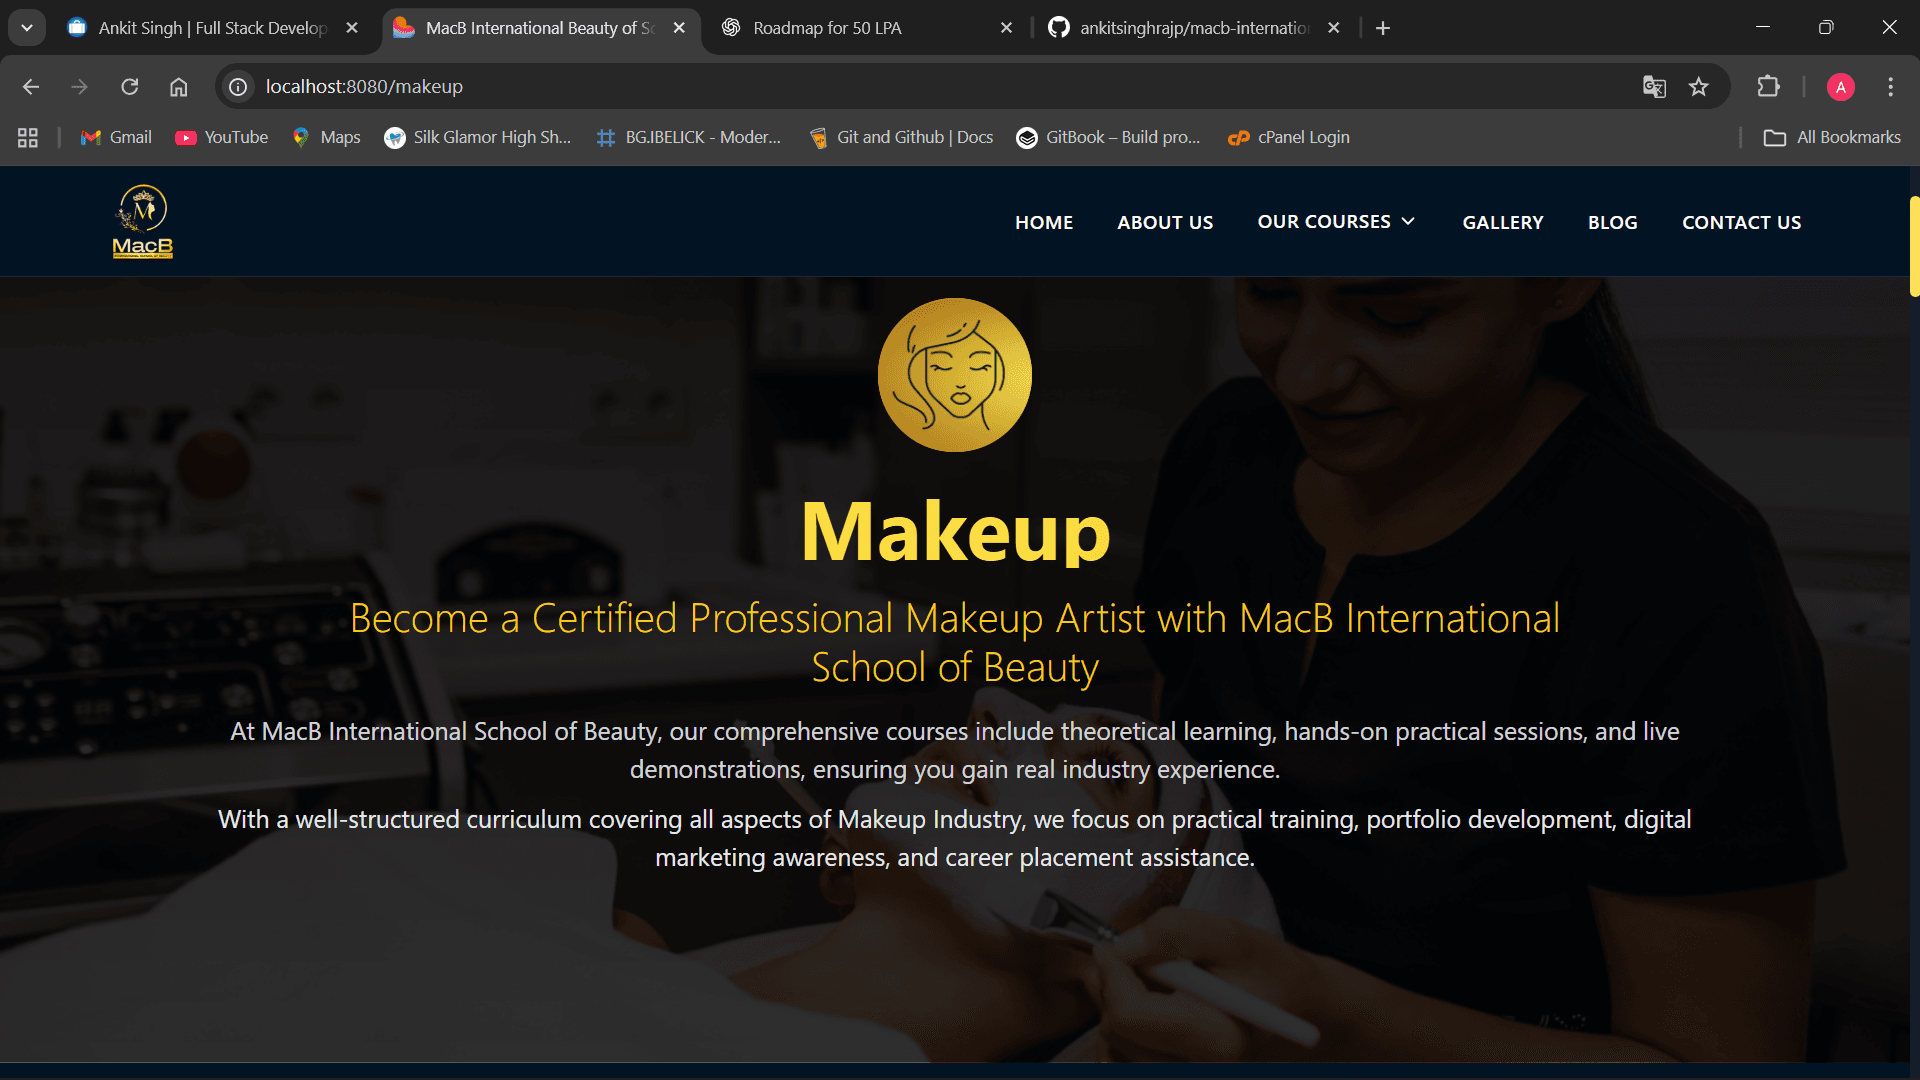Open Chrome three-dot menu
Viewport: 1920px width, 1080px height.
1890,87
